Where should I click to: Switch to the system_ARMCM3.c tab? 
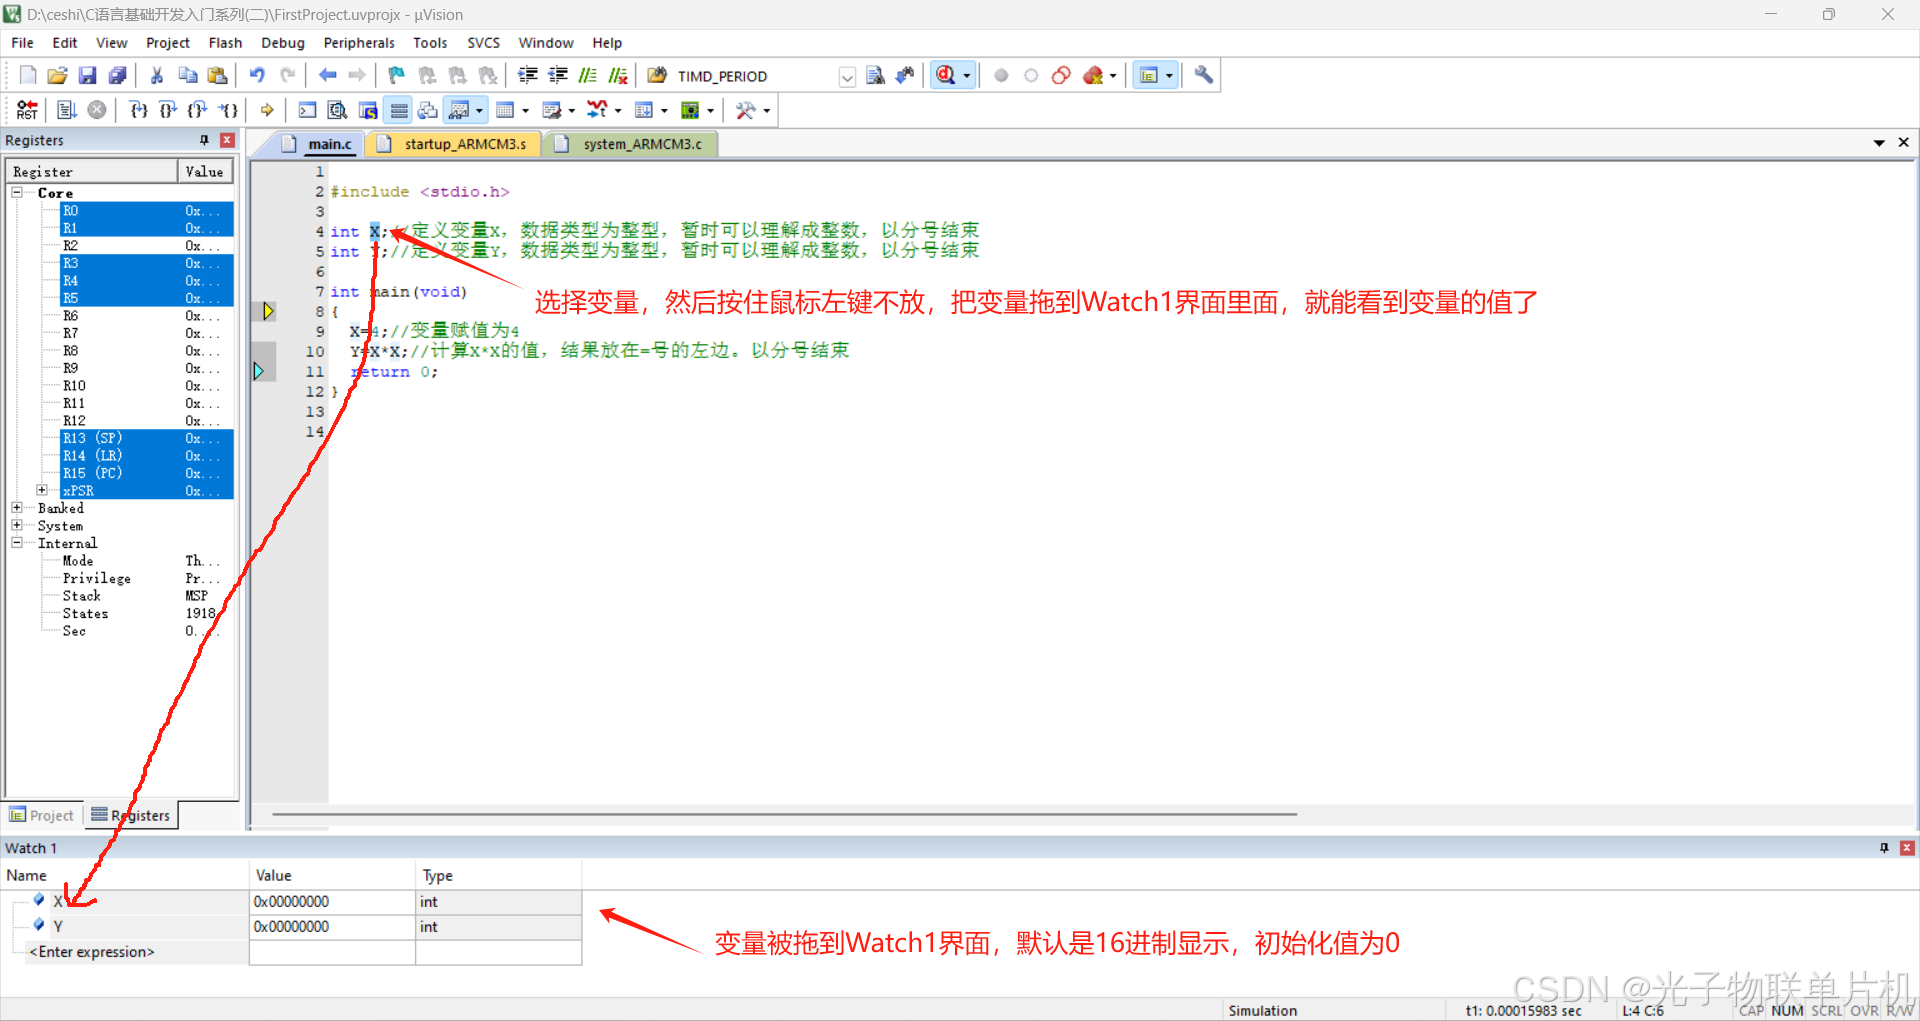point(632,144)
